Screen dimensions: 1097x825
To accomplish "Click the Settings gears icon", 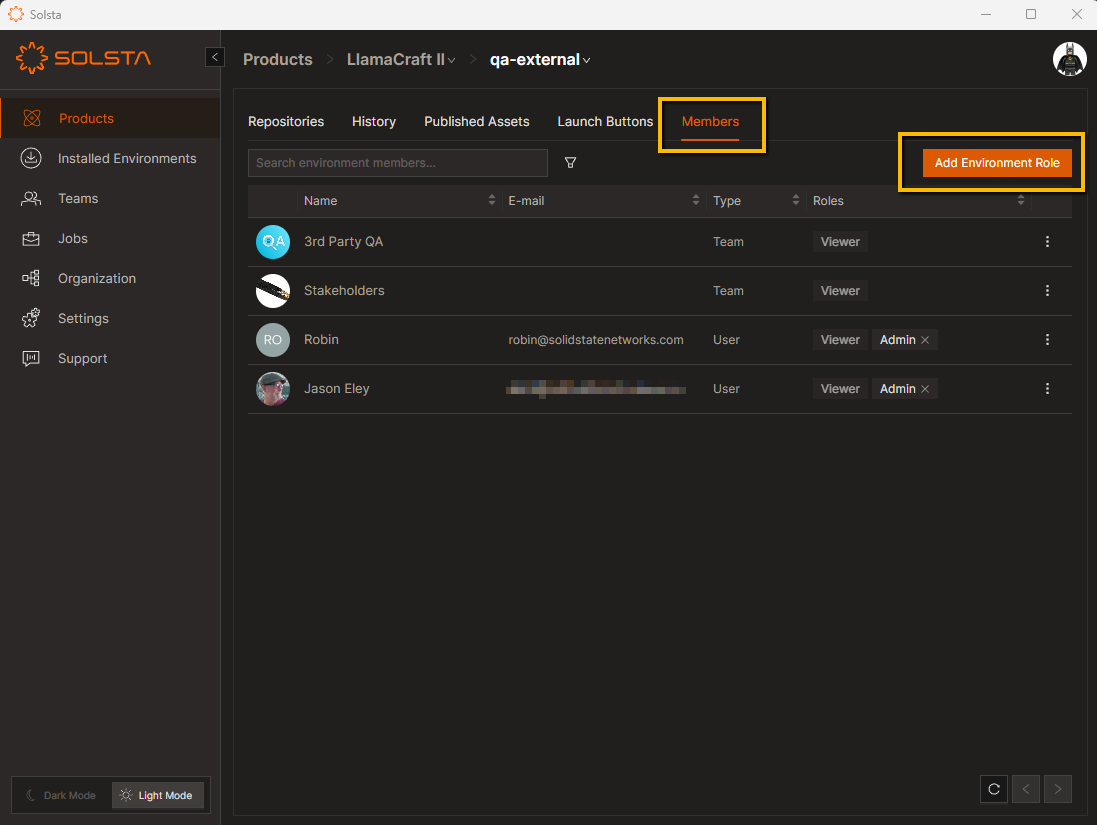I will tap(31, 318).
